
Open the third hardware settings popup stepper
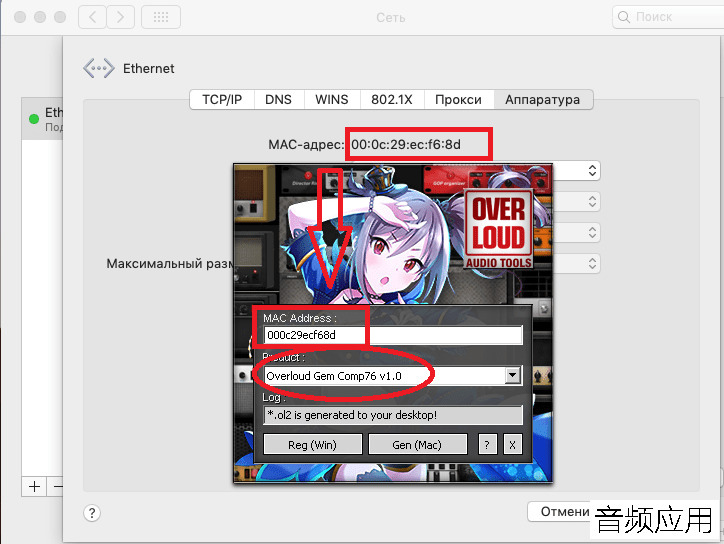pos(592,232)
